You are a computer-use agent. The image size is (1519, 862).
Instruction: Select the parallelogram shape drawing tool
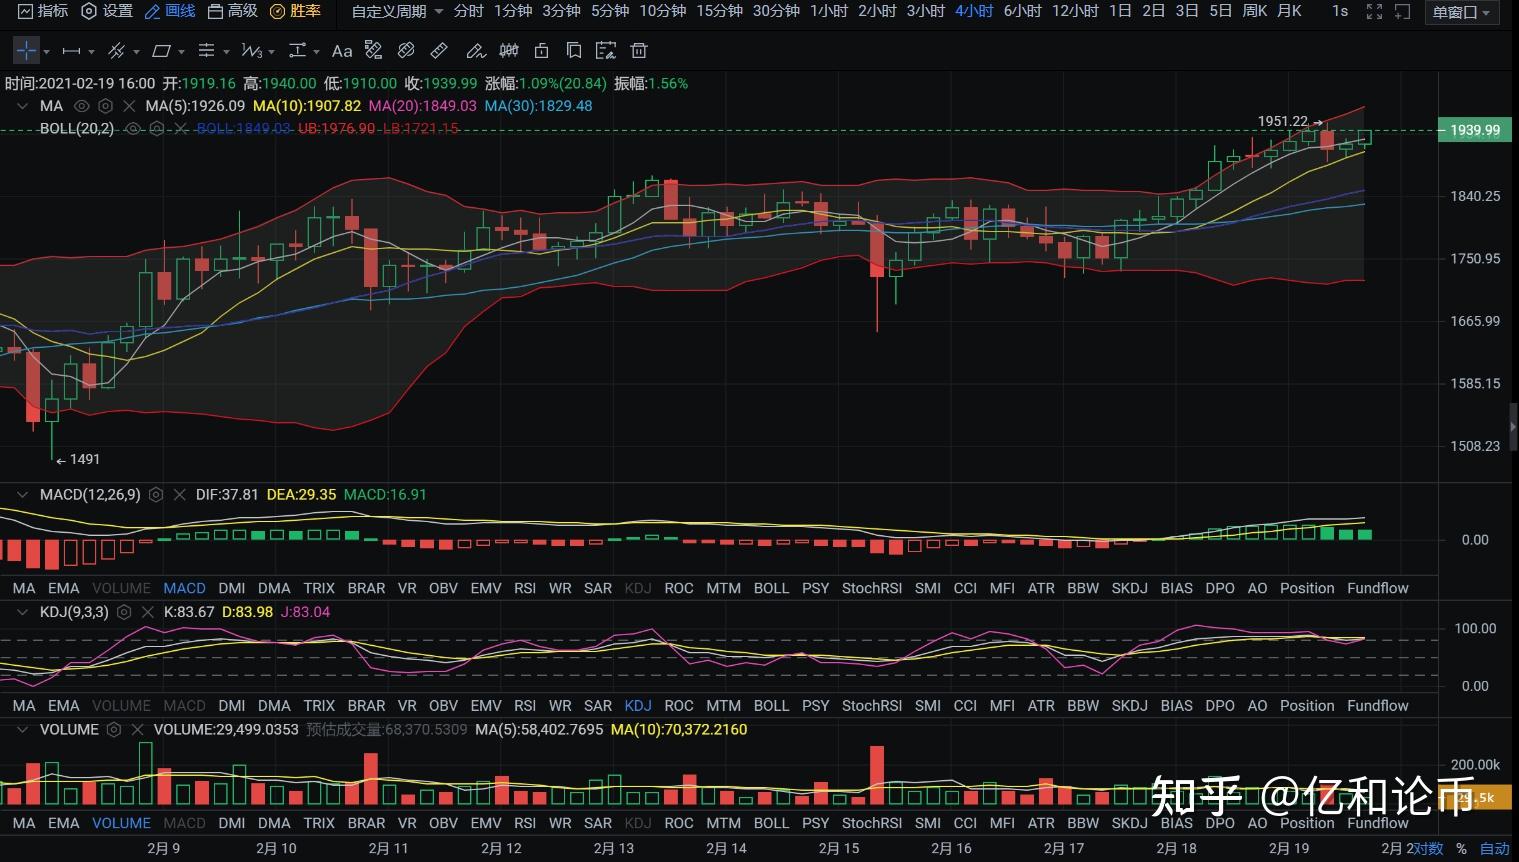click(161, 50)
